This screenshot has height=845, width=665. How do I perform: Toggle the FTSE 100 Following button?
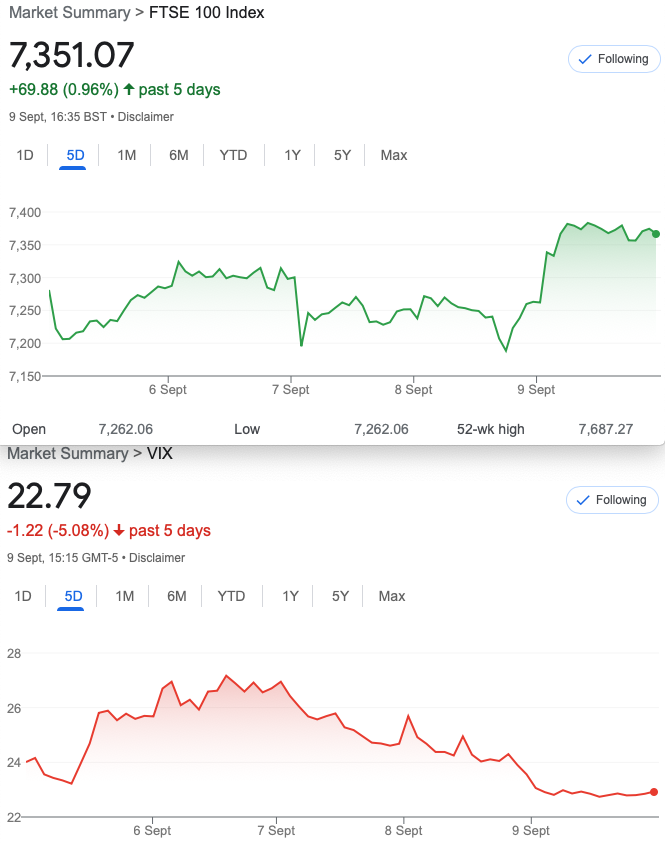pyautogui.click(x=613, y=59)
